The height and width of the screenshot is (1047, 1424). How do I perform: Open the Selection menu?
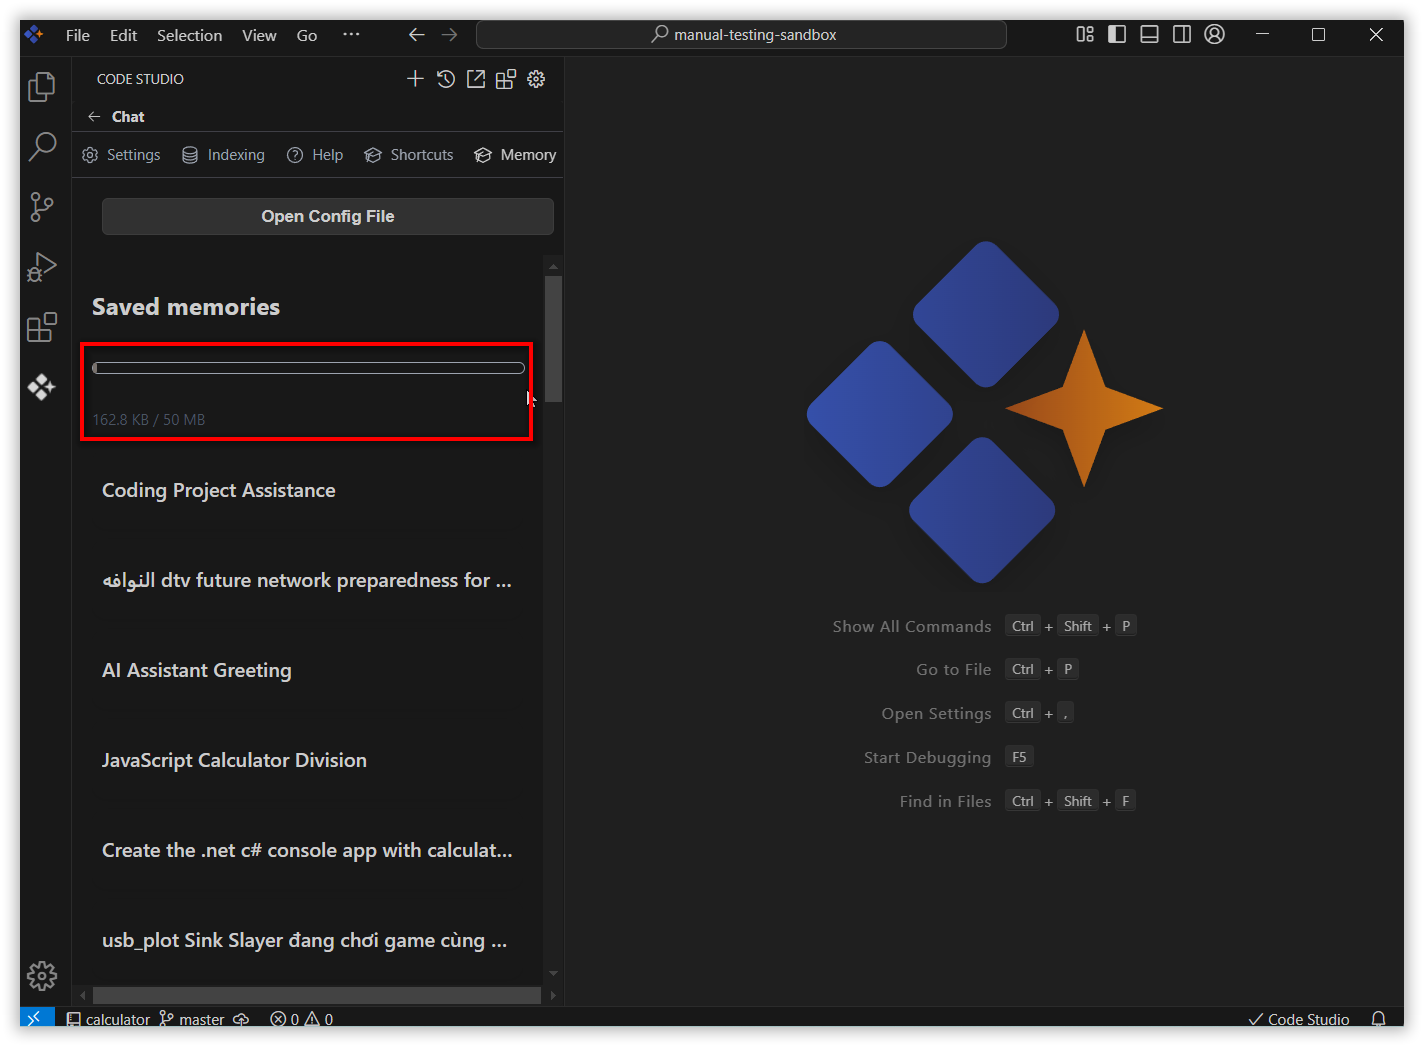pos(189,35)
